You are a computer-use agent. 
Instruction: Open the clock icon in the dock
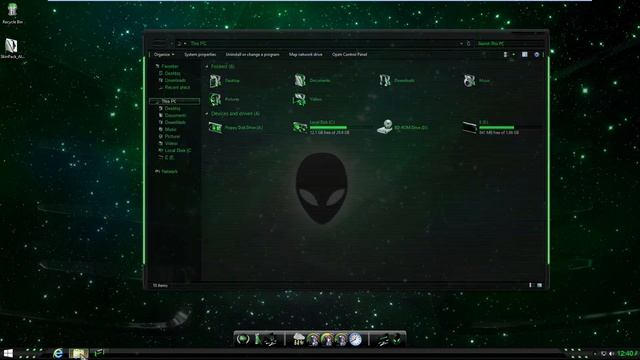click(x=356, y=339)
